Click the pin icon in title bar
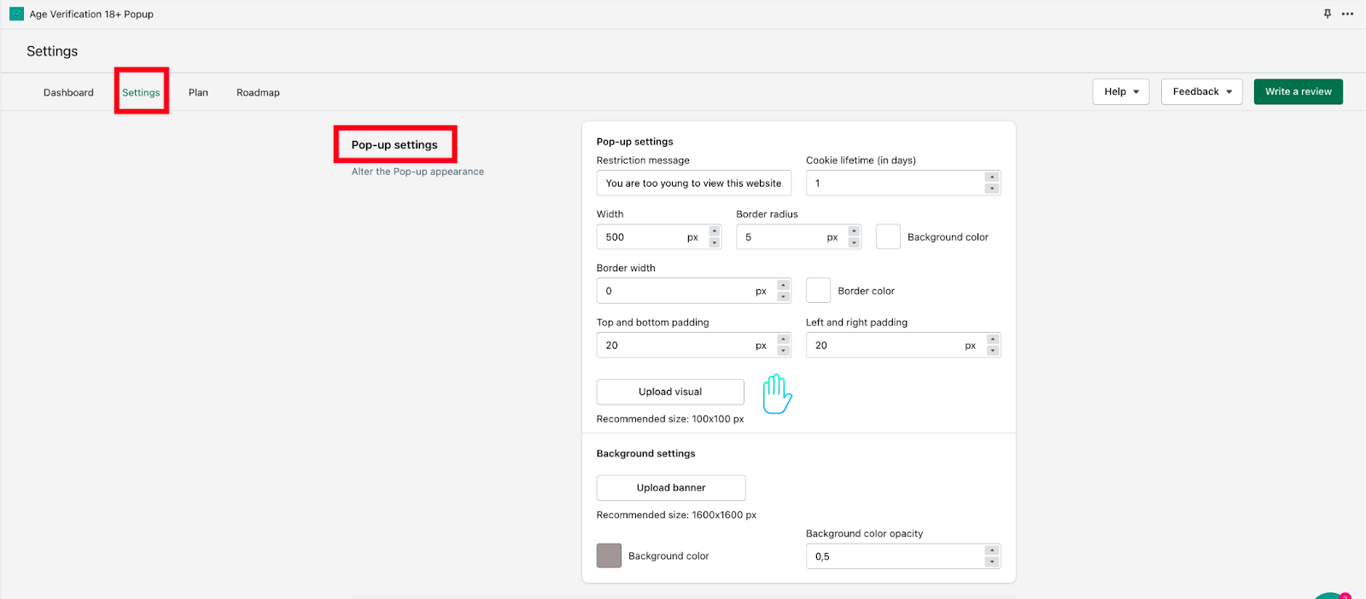This screenshot has width=1366, height=599. pos(1327,14)
